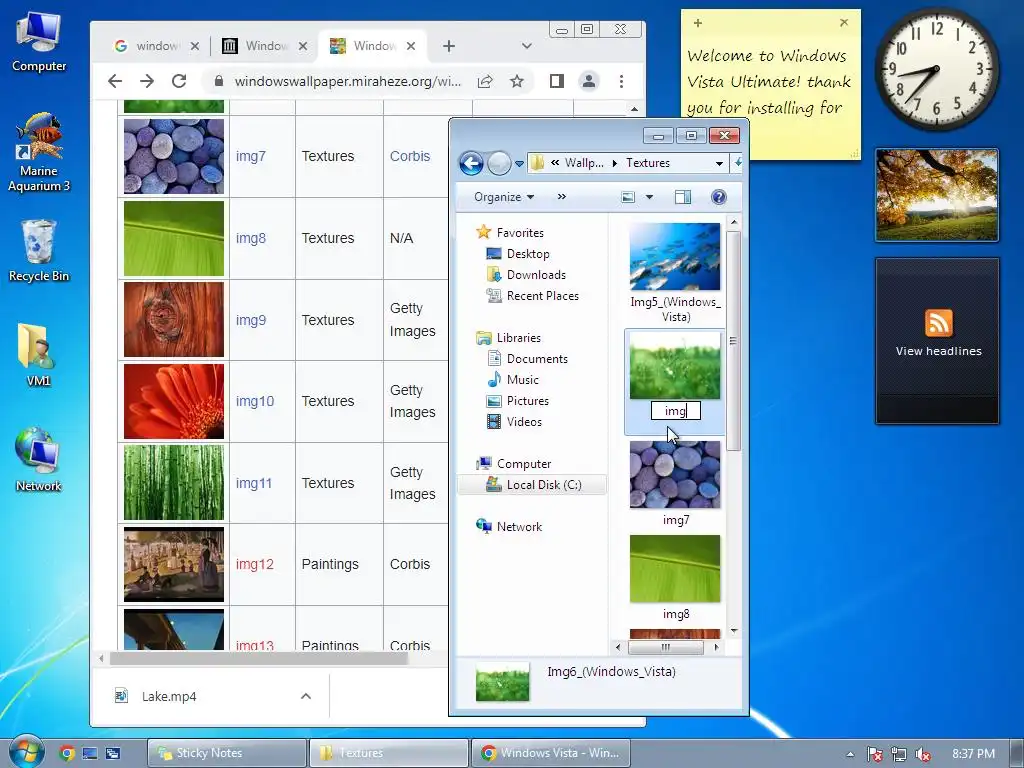Open the img10 link in table

pyautogui.click(x=255, y=401)
